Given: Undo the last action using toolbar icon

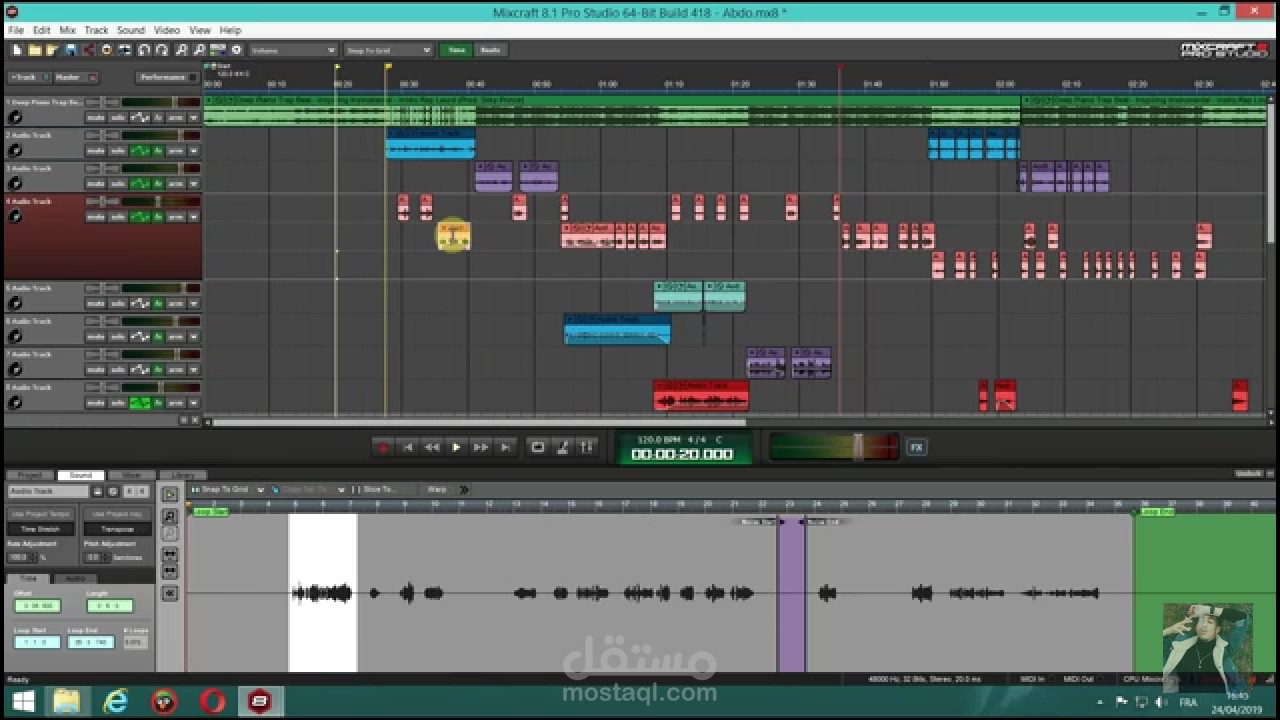Looking at the screenshot, I should 144,50.
